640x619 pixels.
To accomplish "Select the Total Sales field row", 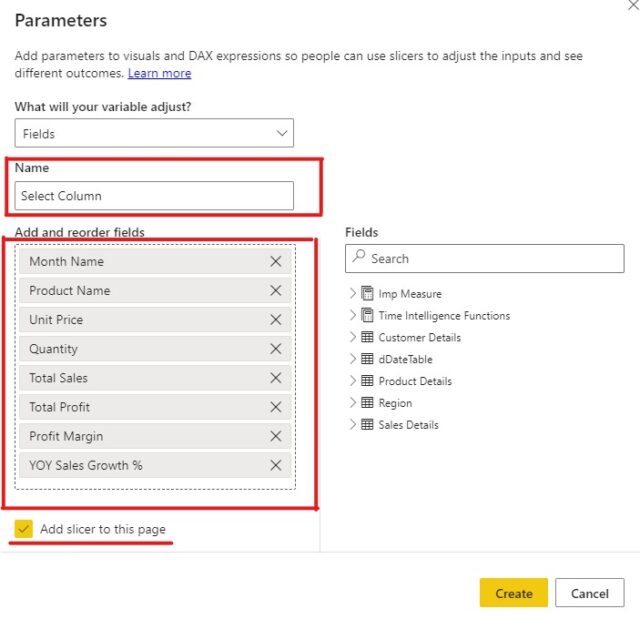I will pos(155,378).
